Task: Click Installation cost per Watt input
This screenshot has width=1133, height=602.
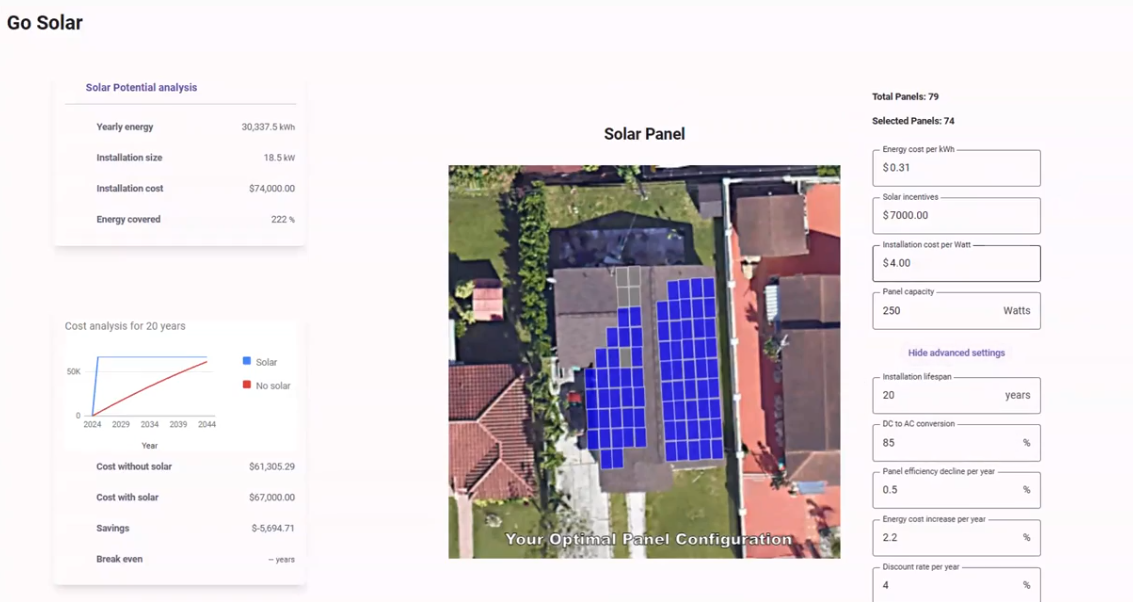Action: tap(955, 263)
